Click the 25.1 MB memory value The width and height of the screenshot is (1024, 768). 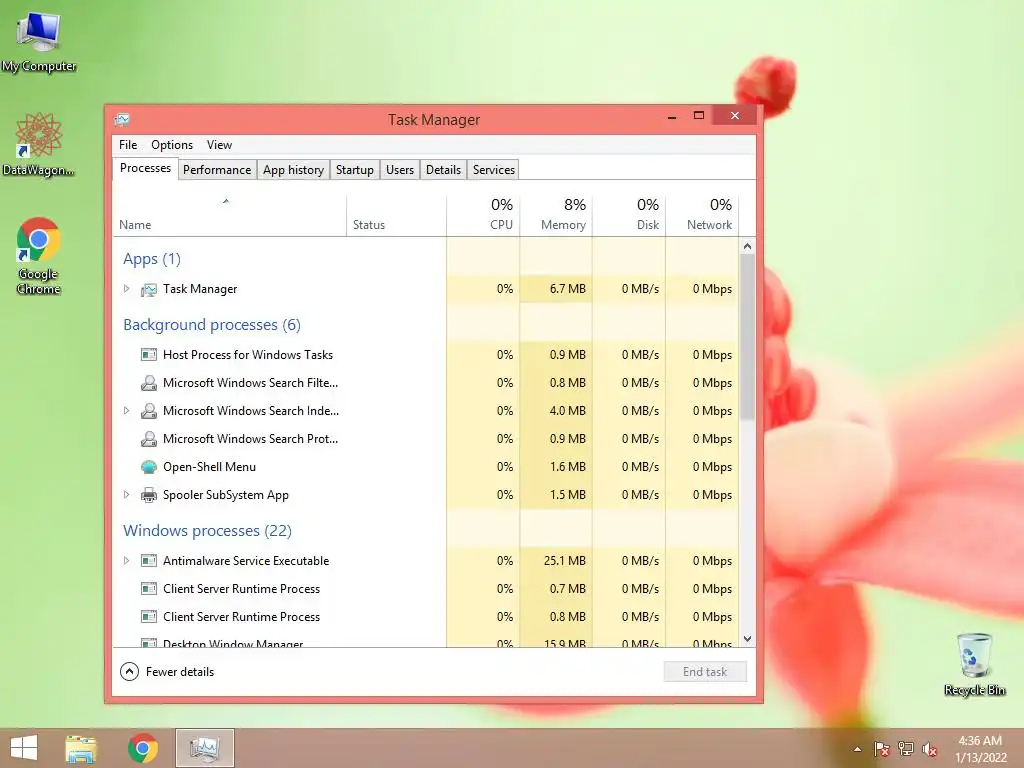[x=564, y=560]
